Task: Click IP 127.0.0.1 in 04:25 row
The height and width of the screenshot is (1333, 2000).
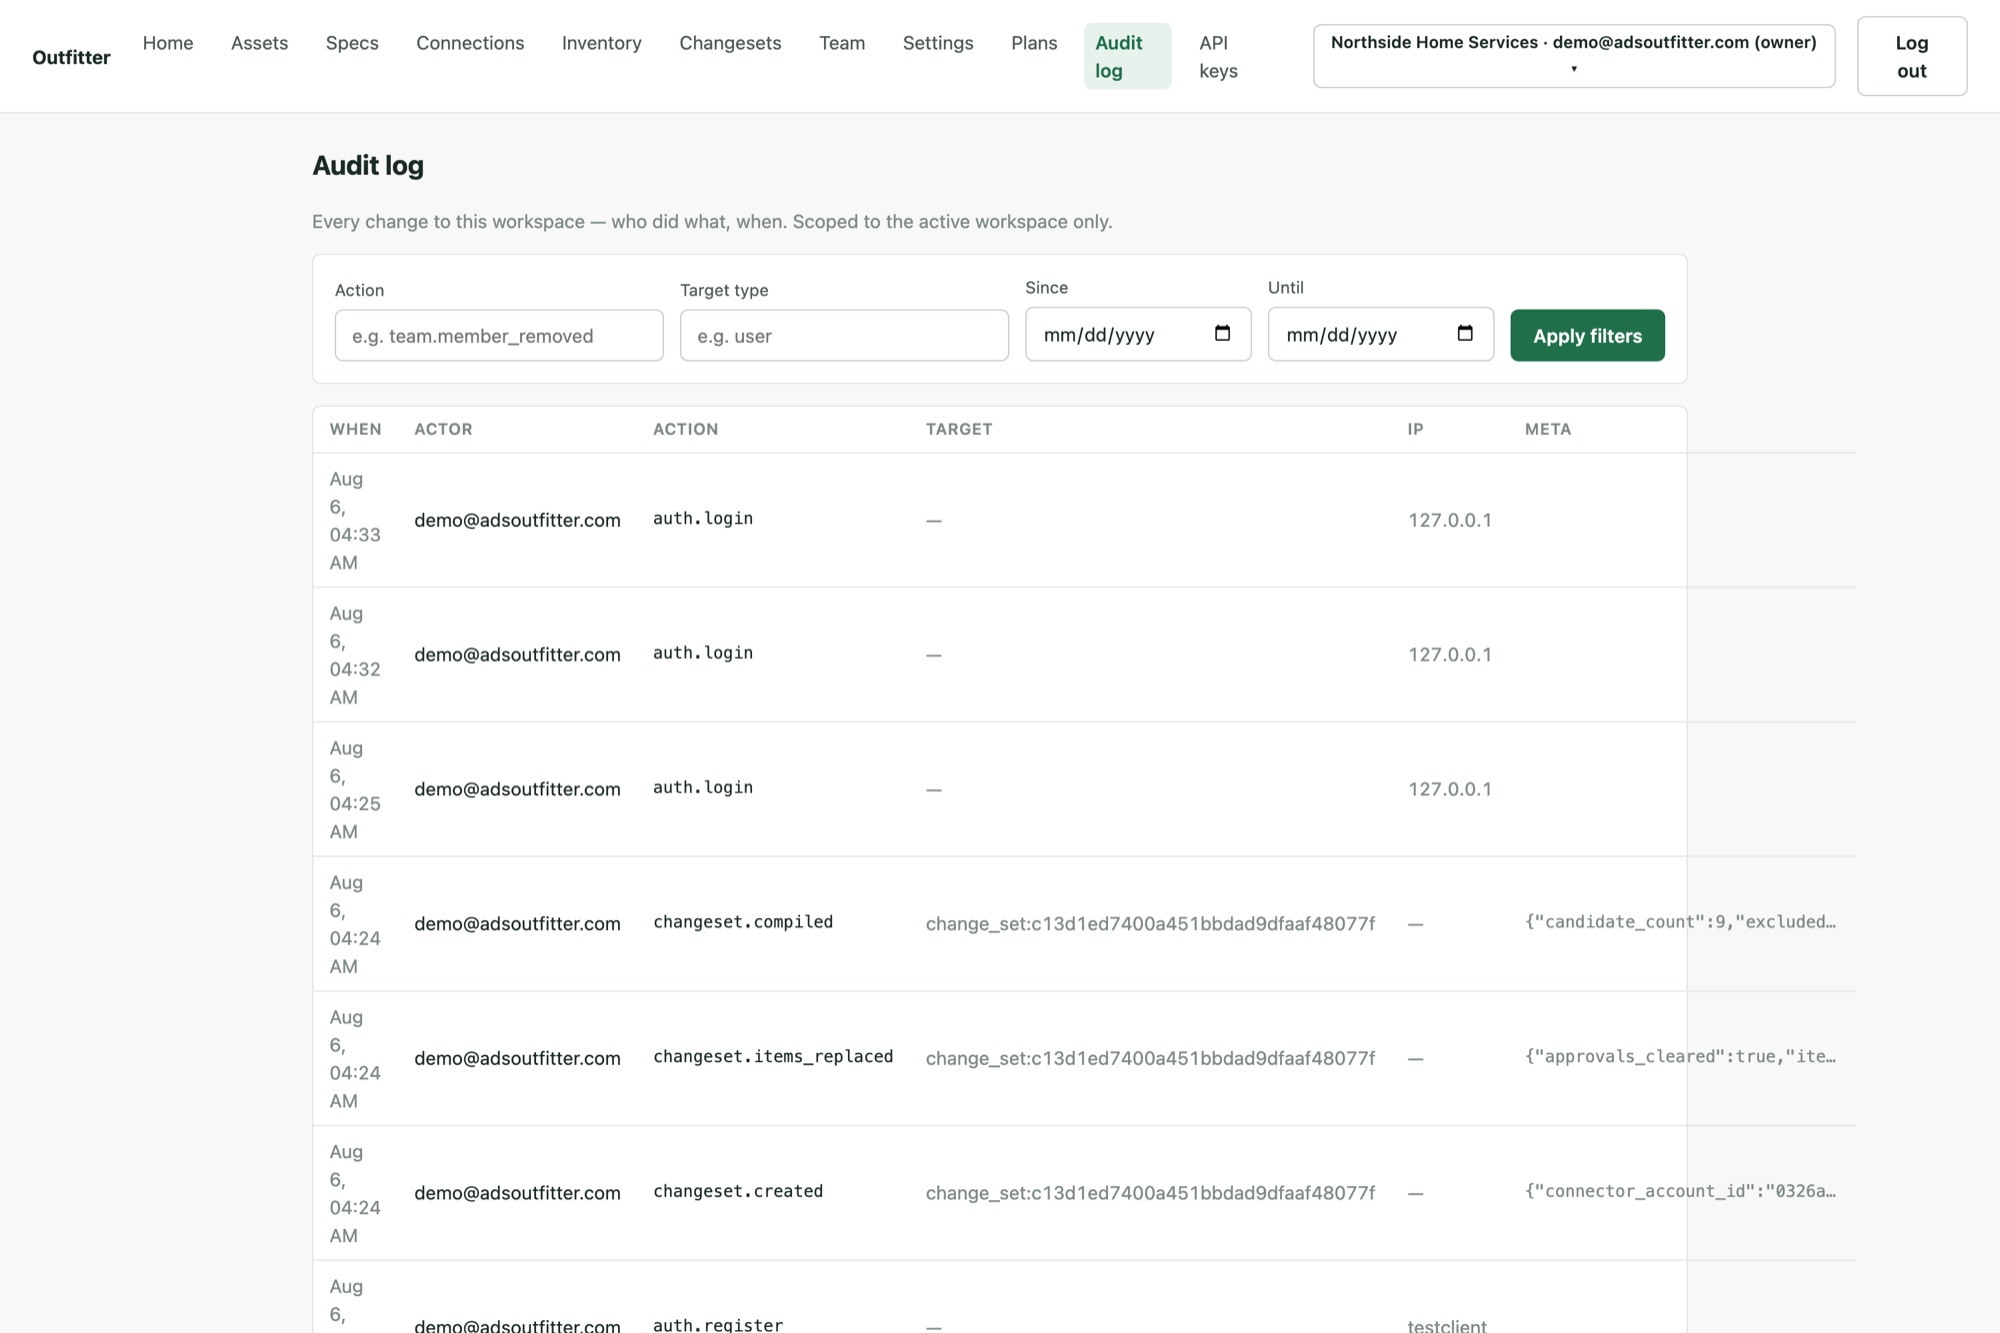Action: [1450, 789]
